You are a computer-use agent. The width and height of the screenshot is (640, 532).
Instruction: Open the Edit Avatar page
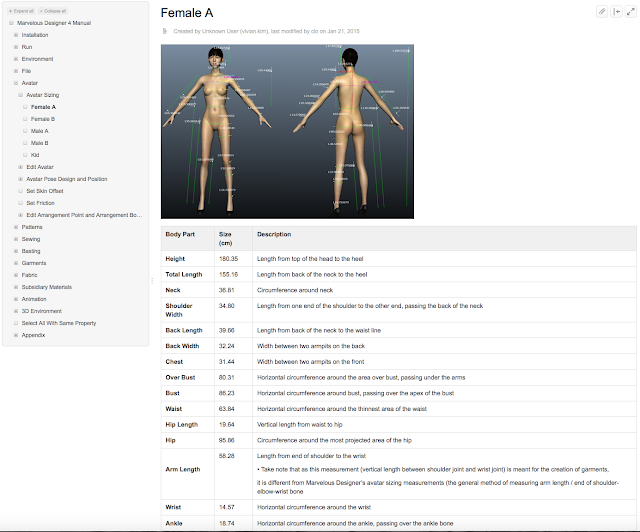[x=40, y=167]
